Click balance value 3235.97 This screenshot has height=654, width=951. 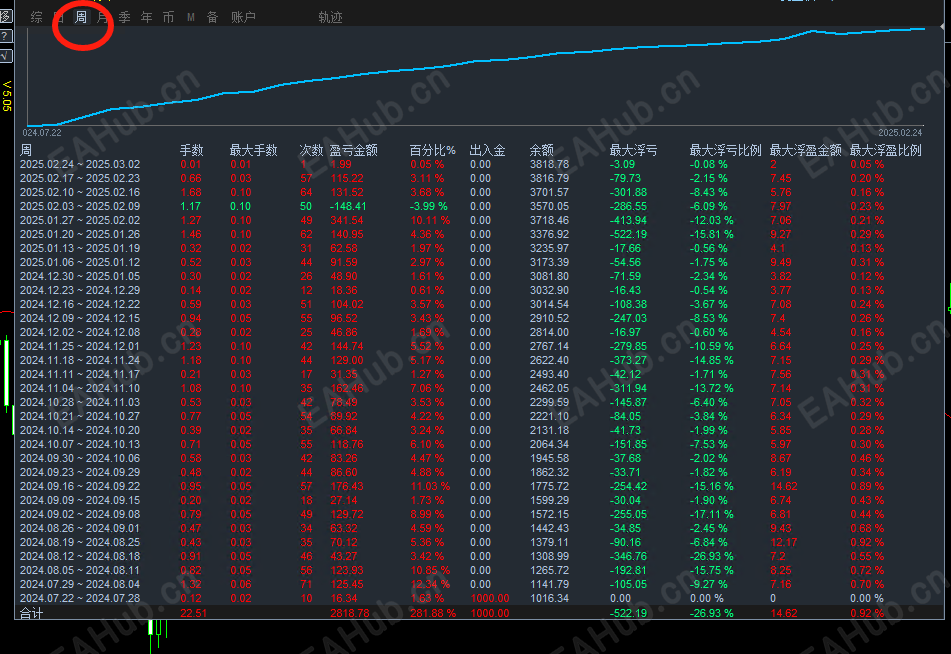pos(549,248)
